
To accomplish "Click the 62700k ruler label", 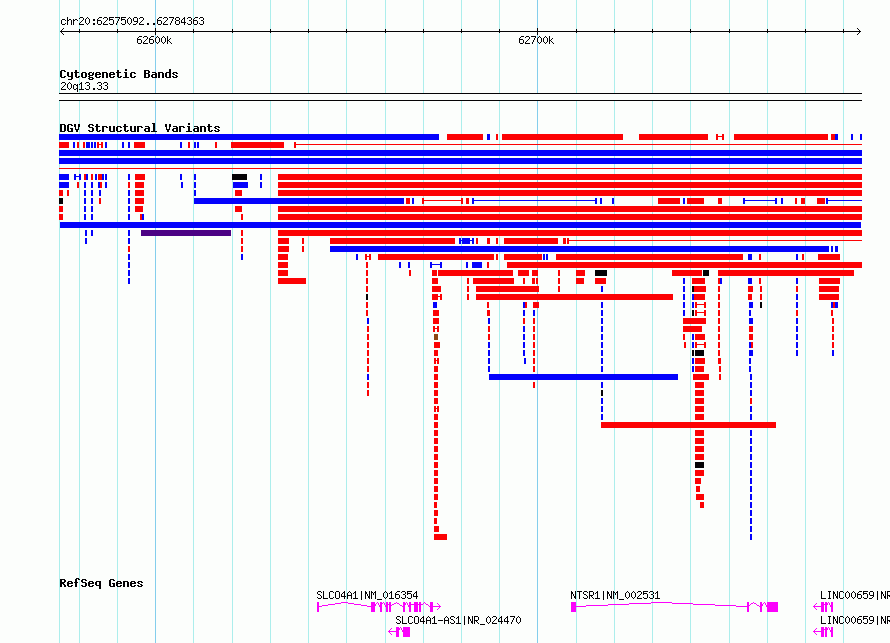I will [536, 40].
